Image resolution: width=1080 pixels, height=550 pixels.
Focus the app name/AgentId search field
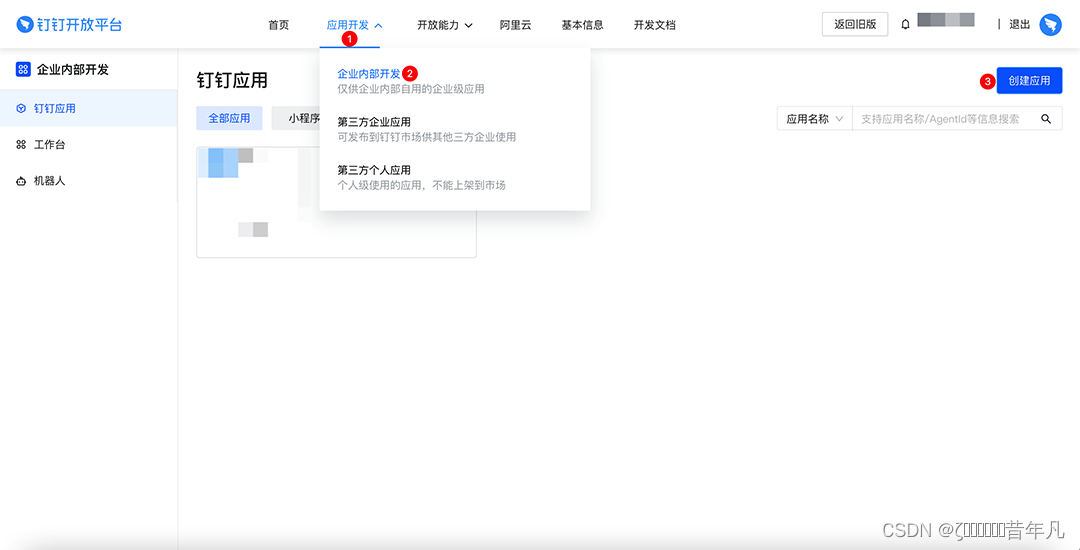click(x=946, y=118)
